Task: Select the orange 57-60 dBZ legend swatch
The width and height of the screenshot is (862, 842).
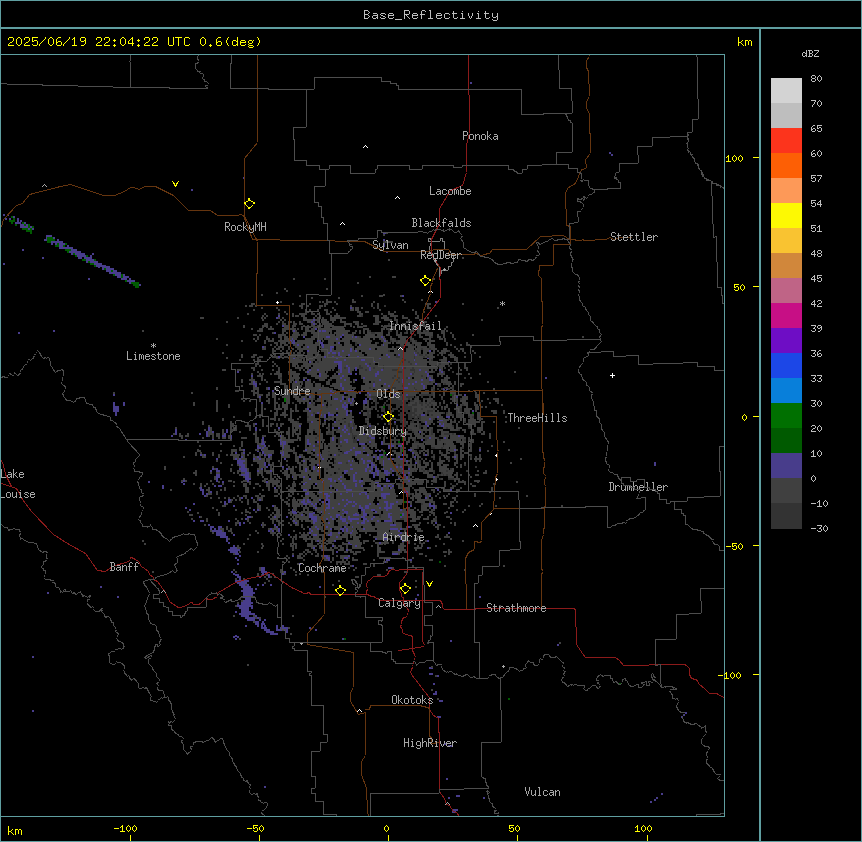Action: click(786, 165)
